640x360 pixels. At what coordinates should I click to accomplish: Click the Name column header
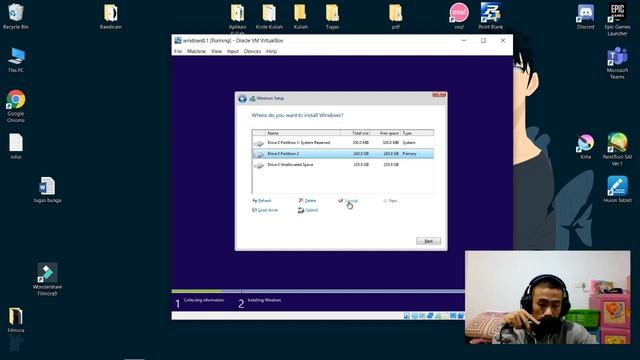coord(302,133)
